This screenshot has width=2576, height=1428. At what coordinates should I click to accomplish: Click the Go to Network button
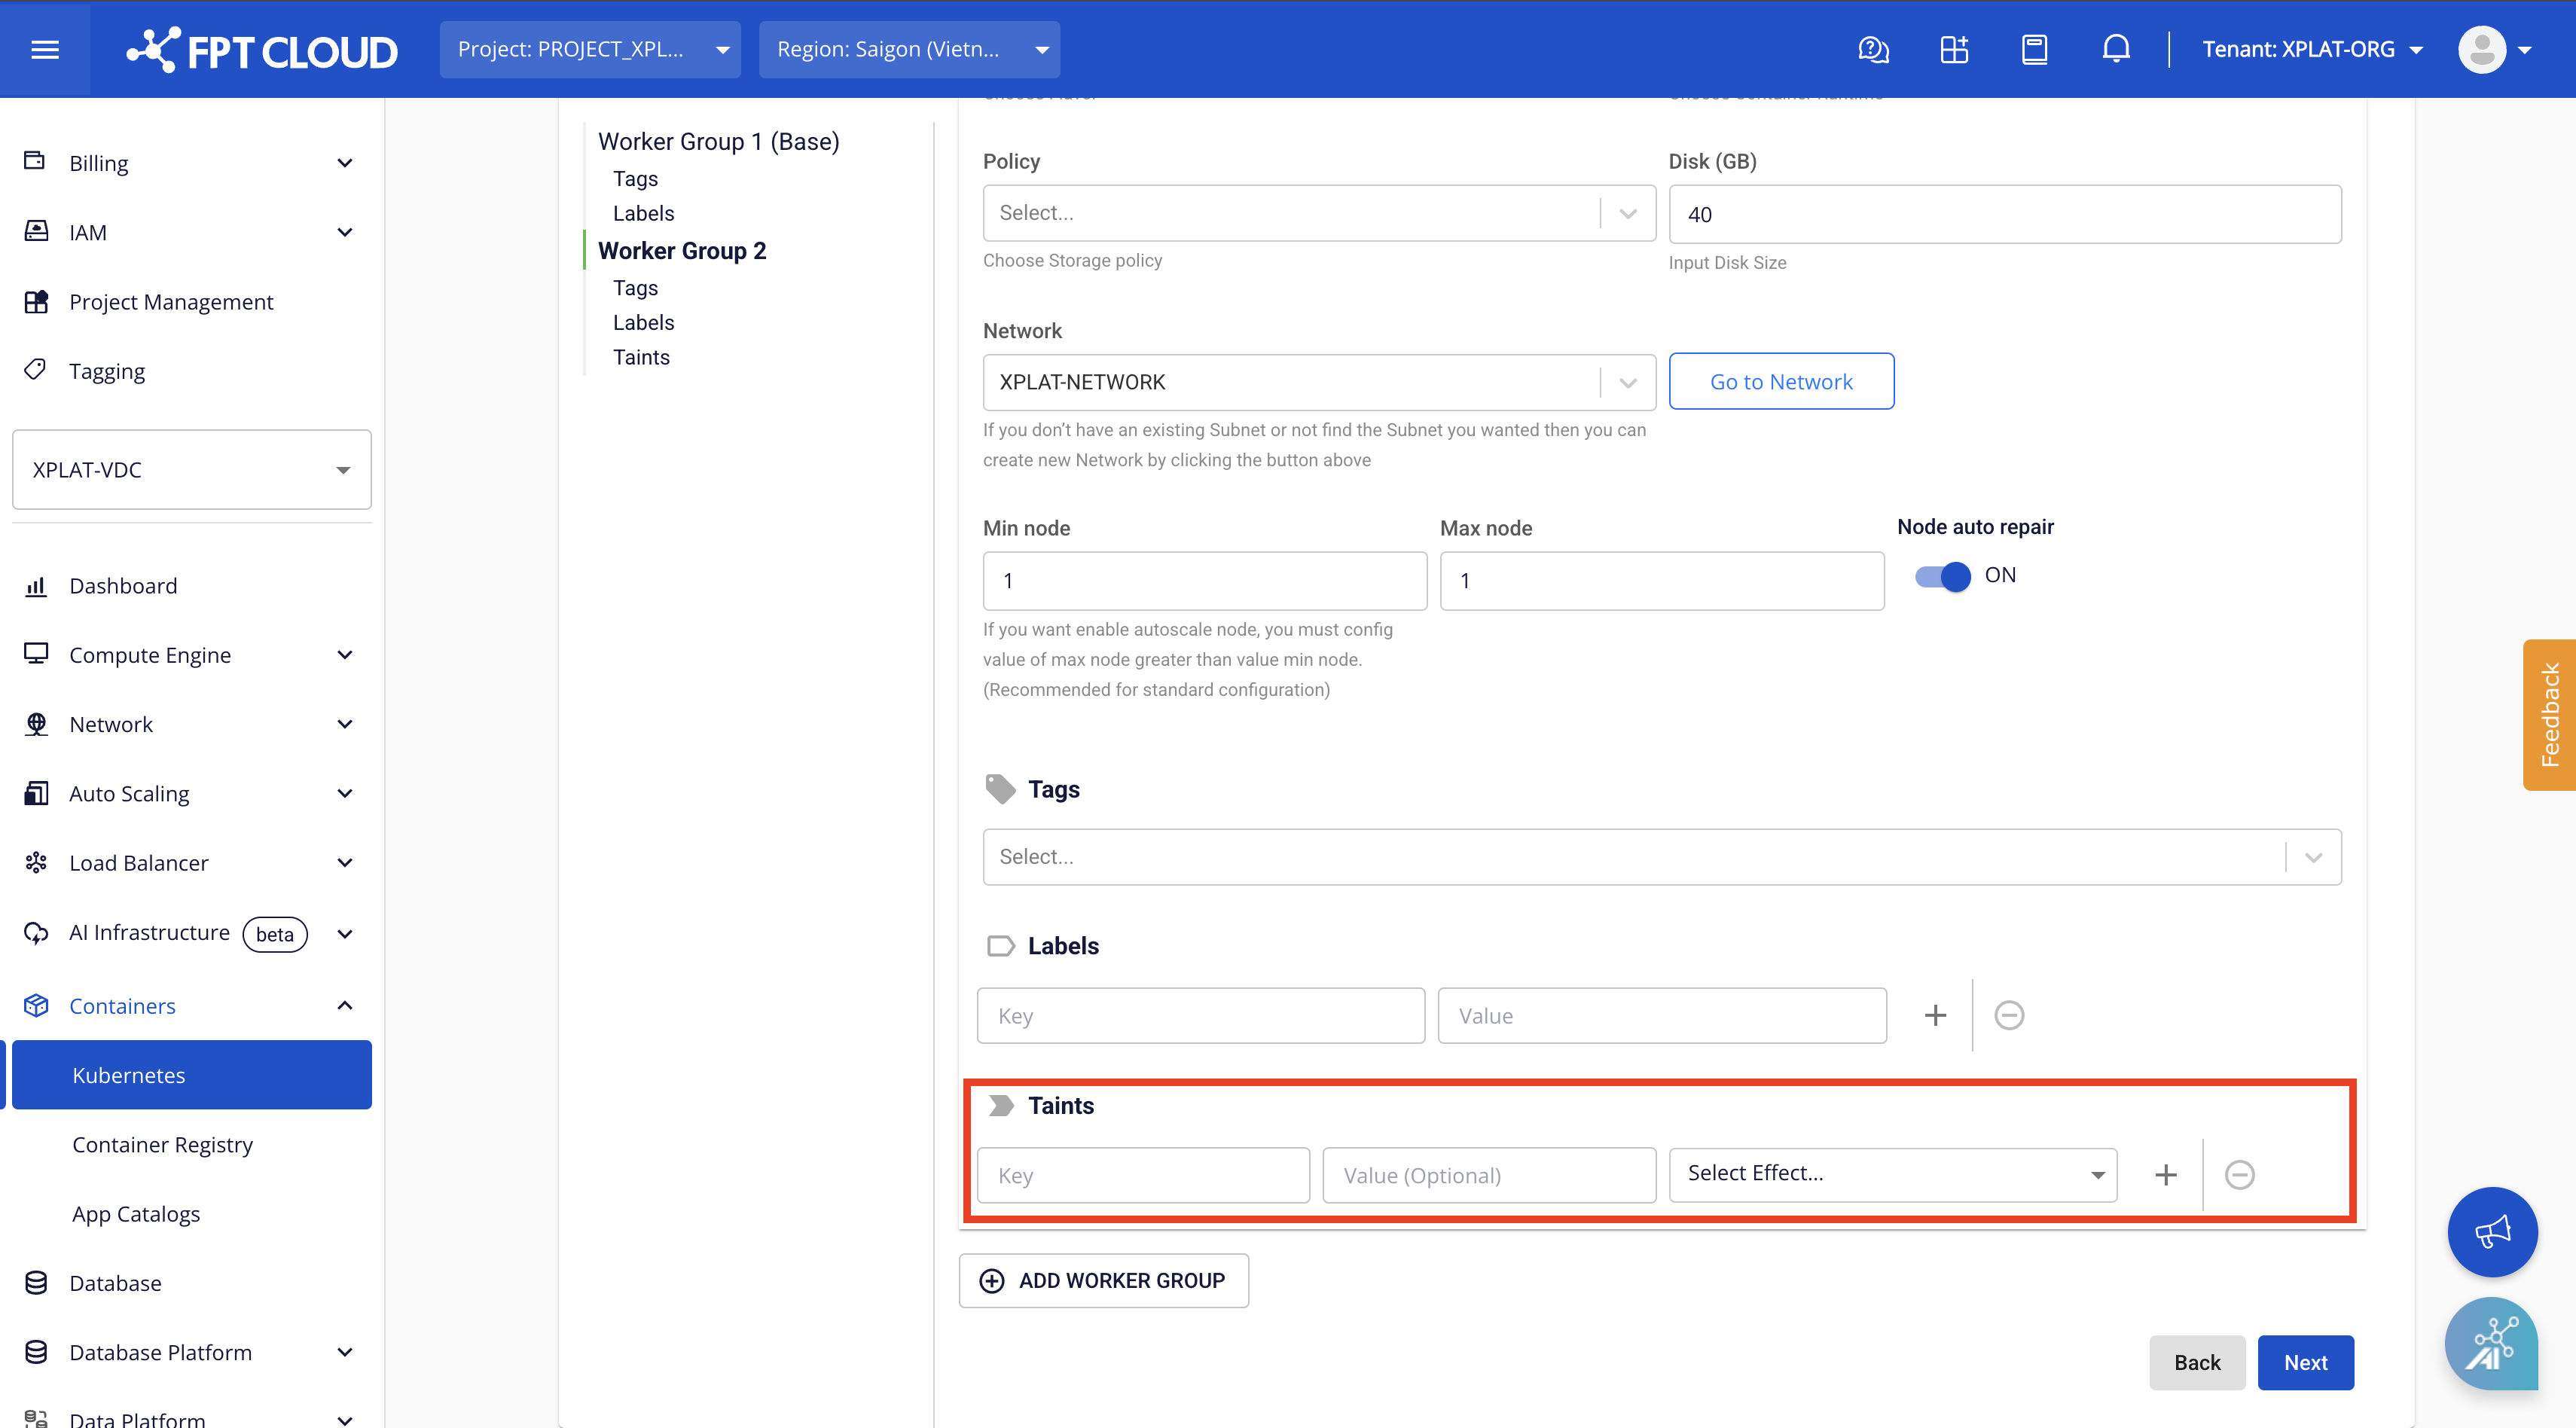coord(1780,381)
